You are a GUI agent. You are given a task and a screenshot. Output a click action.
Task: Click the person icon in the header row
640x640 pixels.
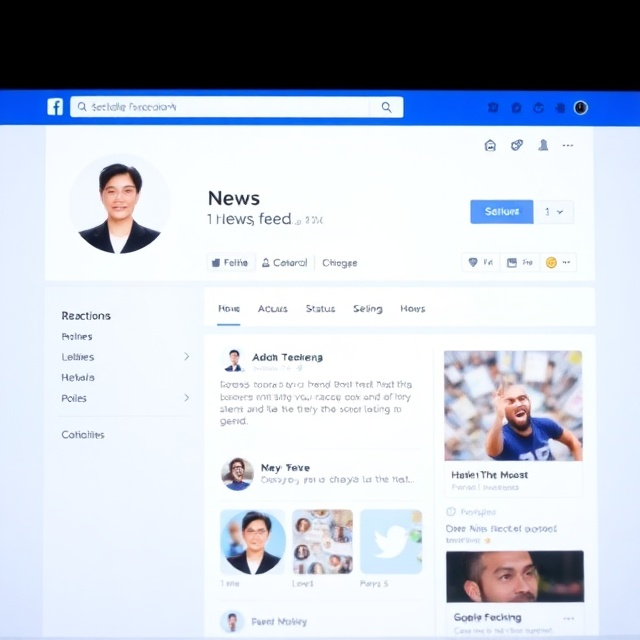(x=543, y=145)
